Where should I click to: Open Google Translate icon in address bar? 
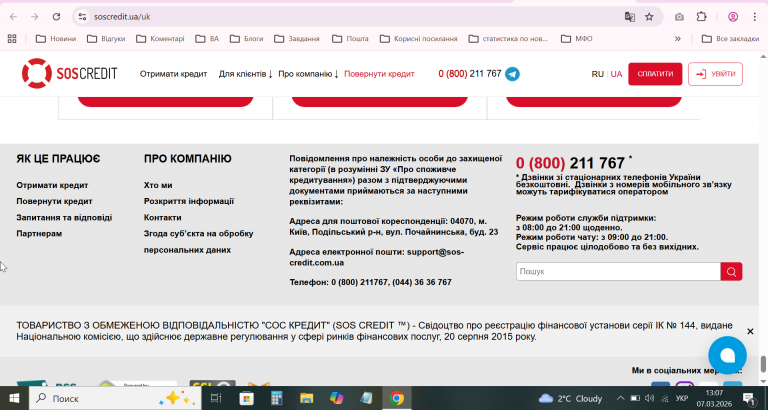629,17
